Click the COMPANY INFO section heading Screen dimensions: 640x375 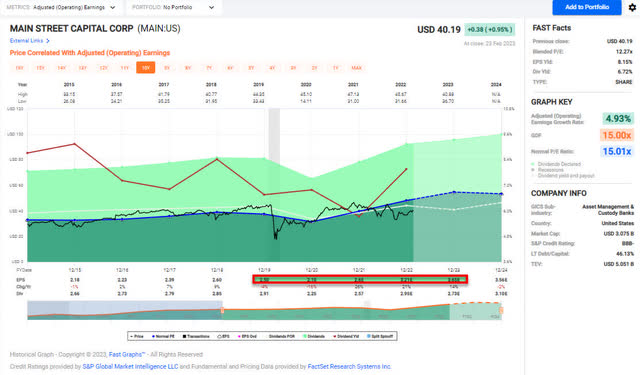pos(558,193)
